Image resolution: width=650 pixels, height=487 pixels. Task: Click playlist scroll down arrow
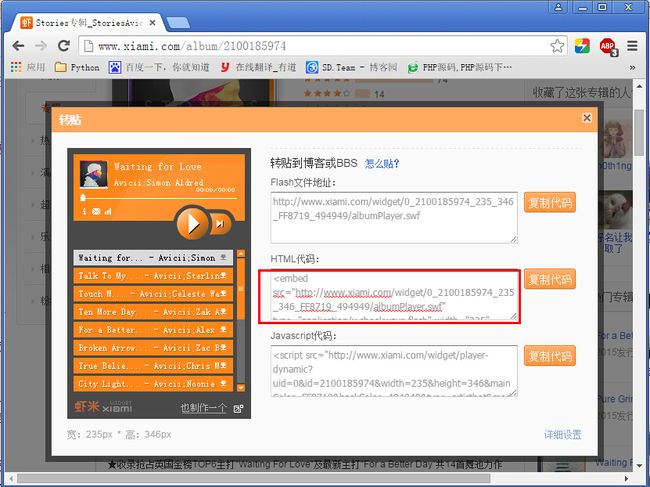241,388
